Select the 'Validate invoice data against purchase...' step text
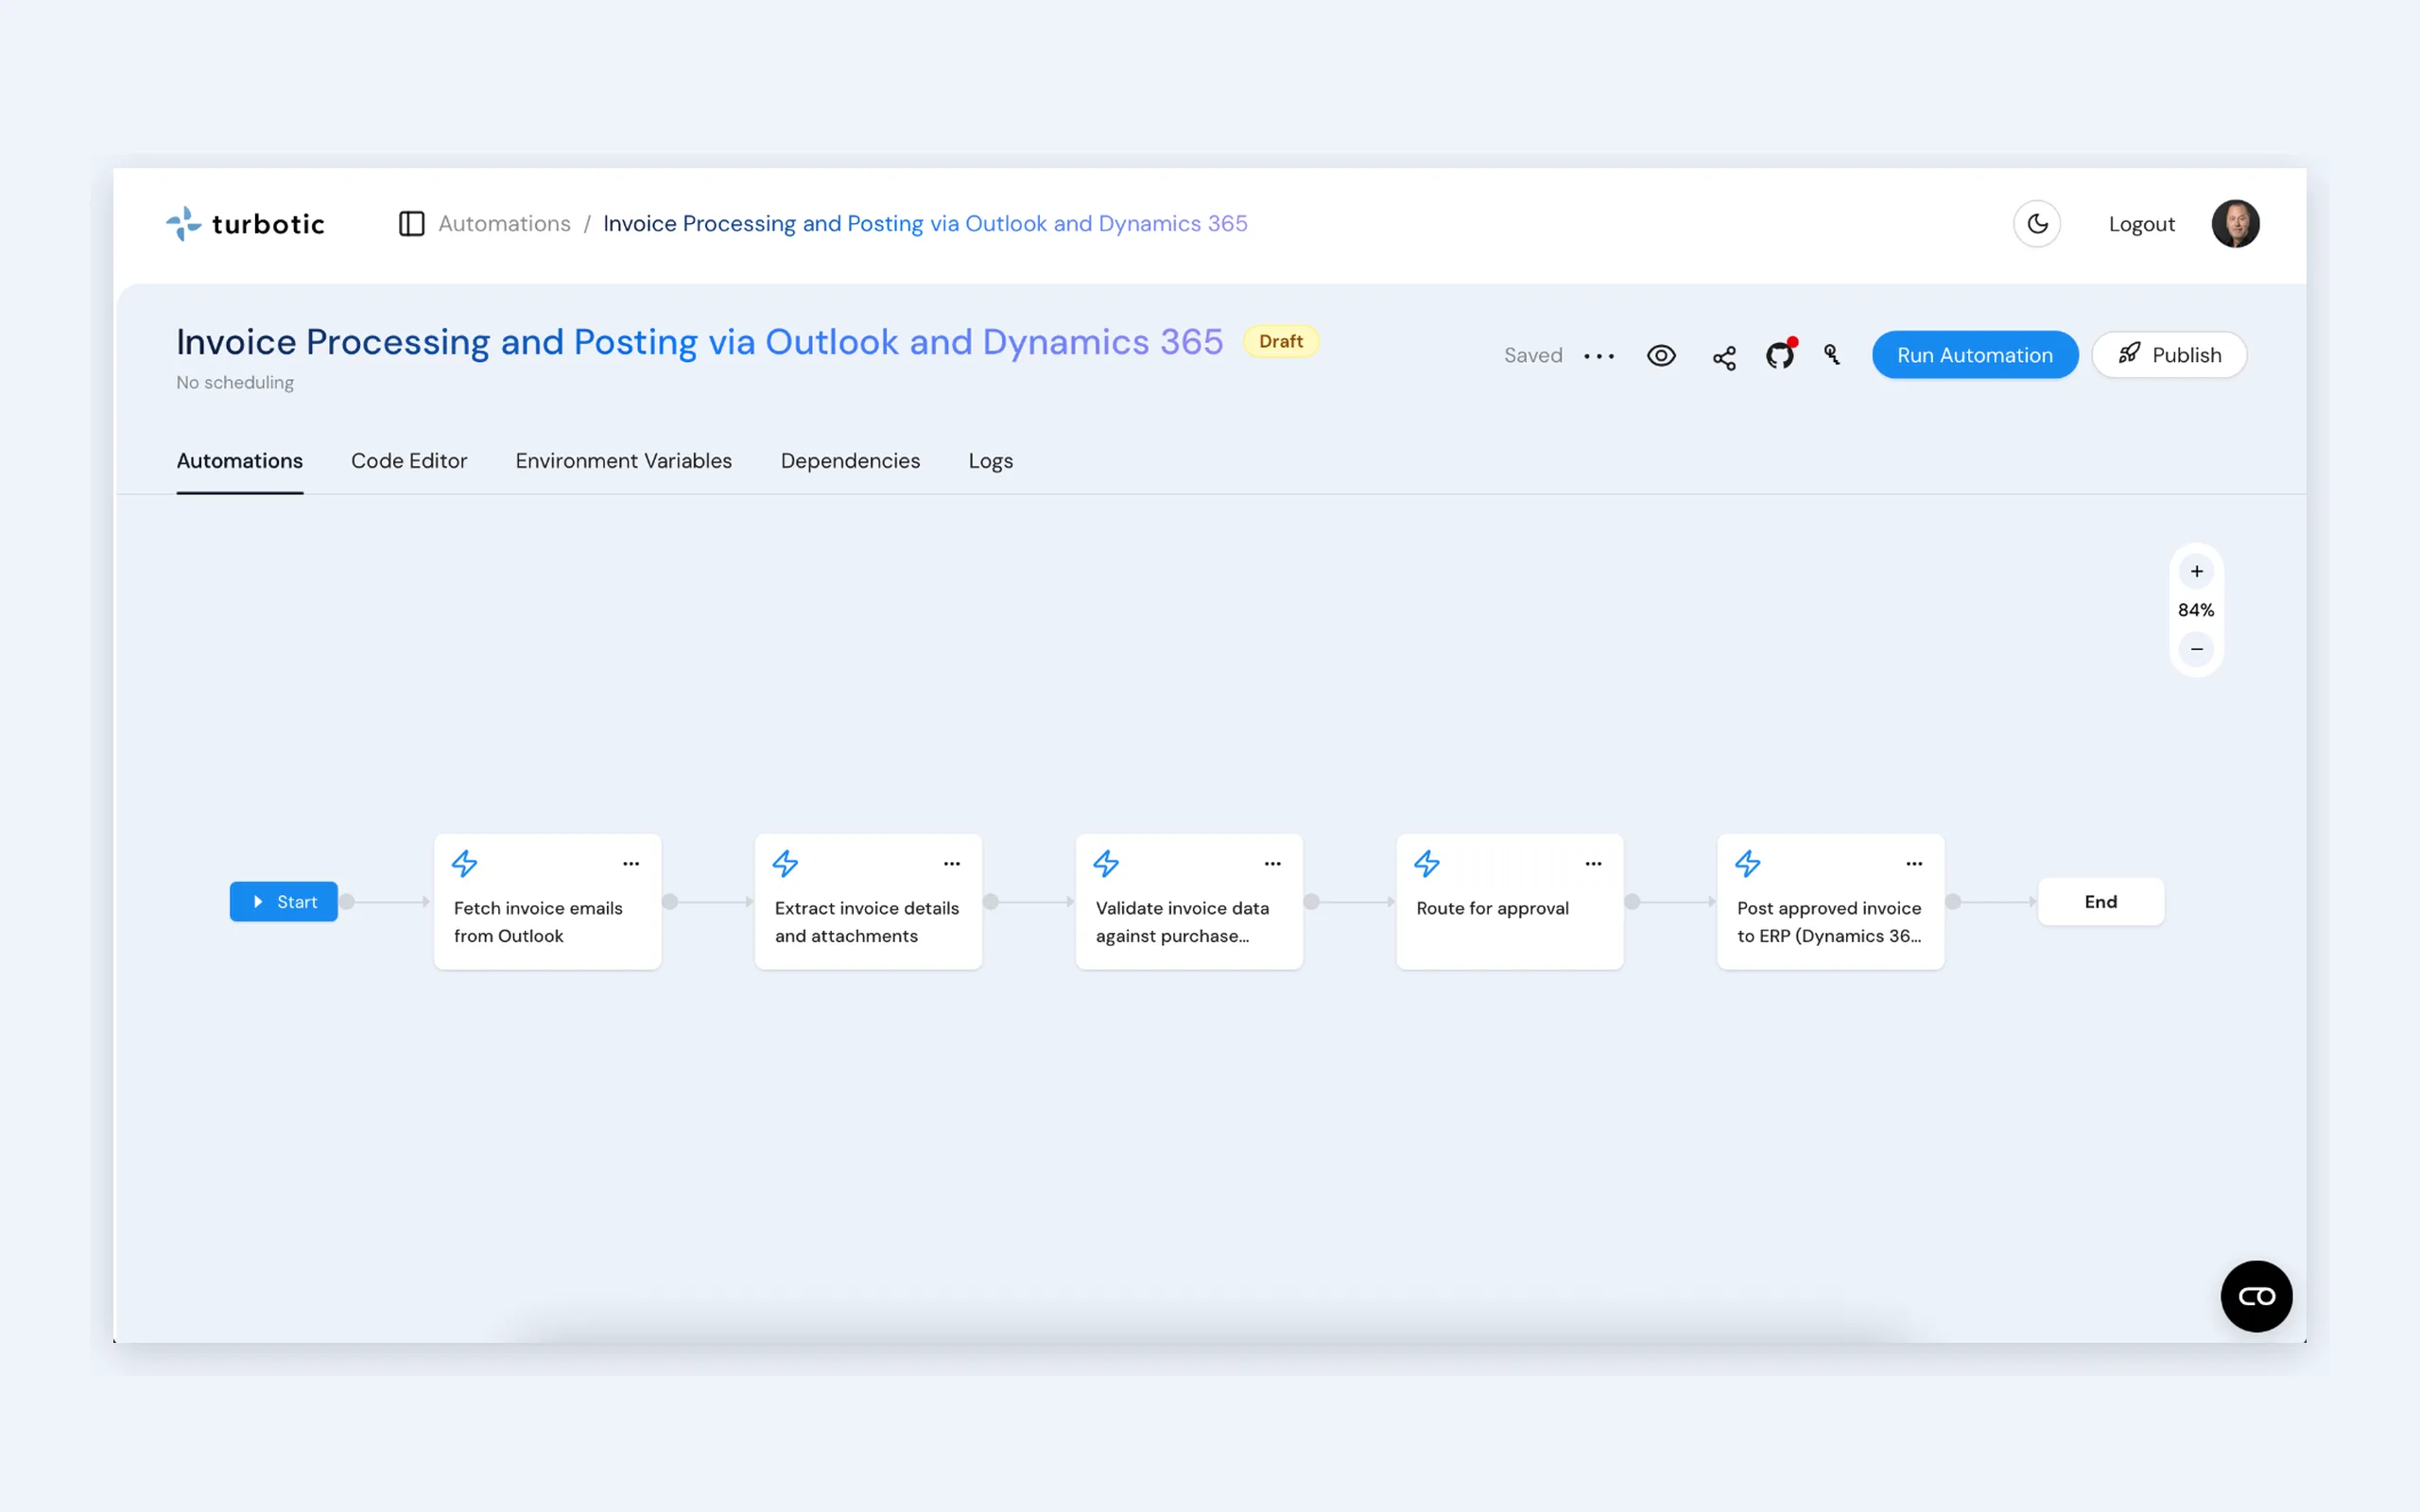The width and height of the screenshot is (2420, 1512). [1182, 922]
